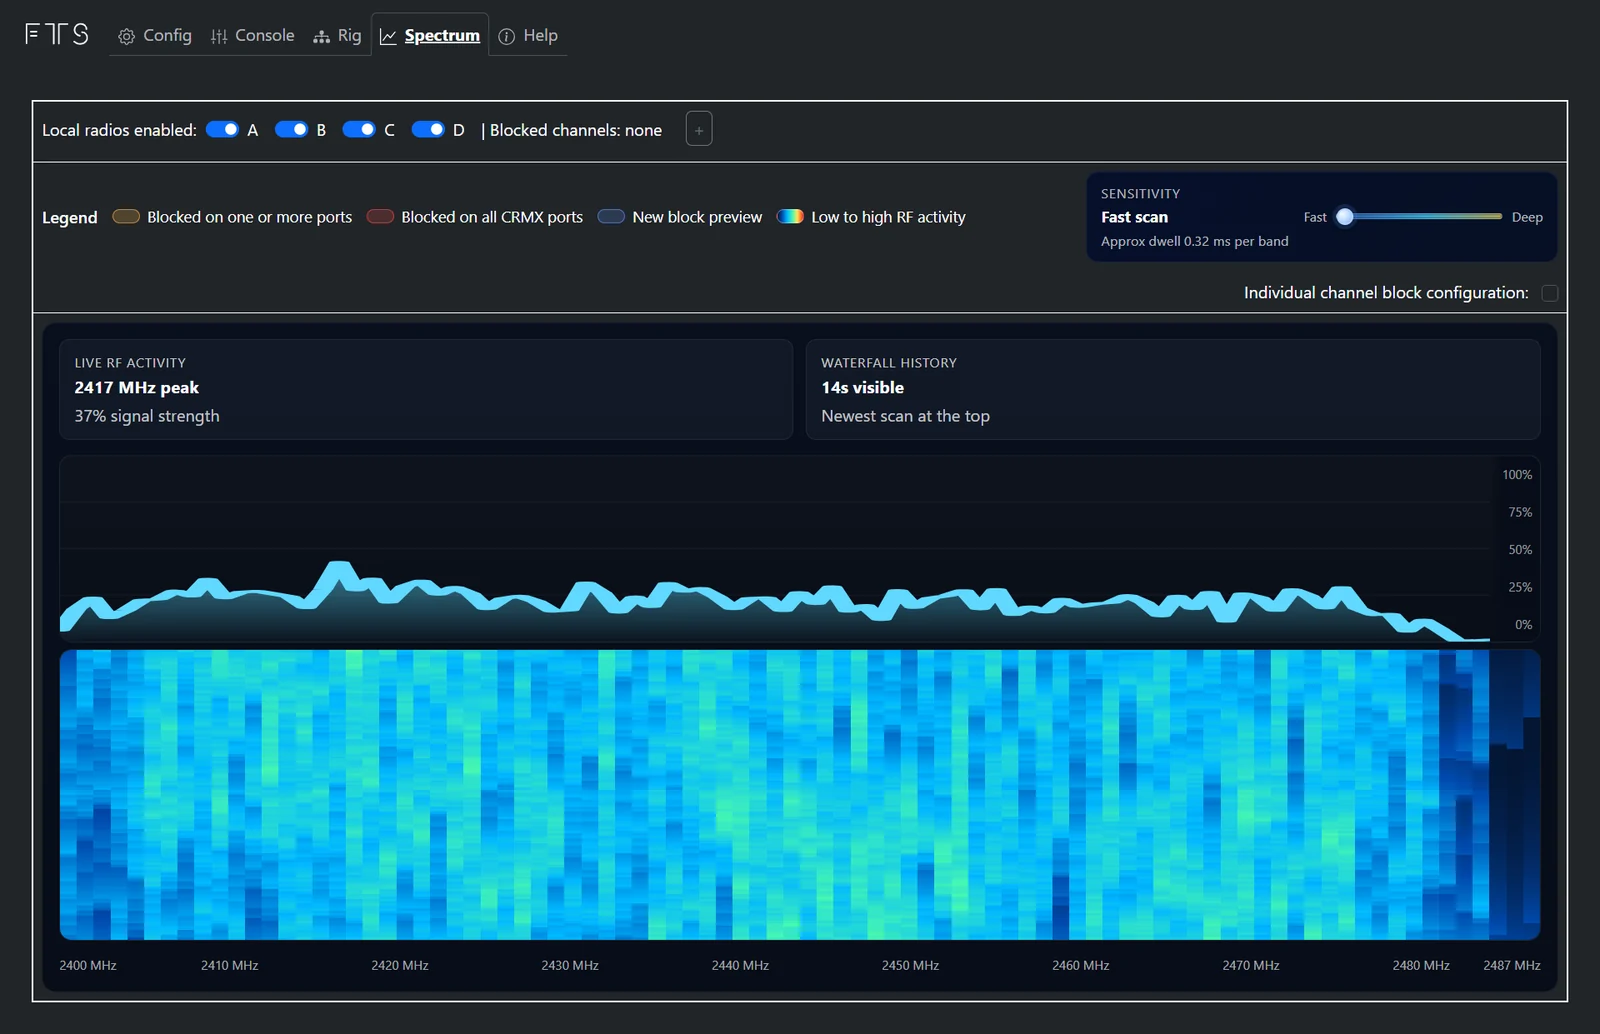1600x1034 pixels.
Task: Click the 'Blocked on all CRMX ports' swatch
Action: click(380, 216)
